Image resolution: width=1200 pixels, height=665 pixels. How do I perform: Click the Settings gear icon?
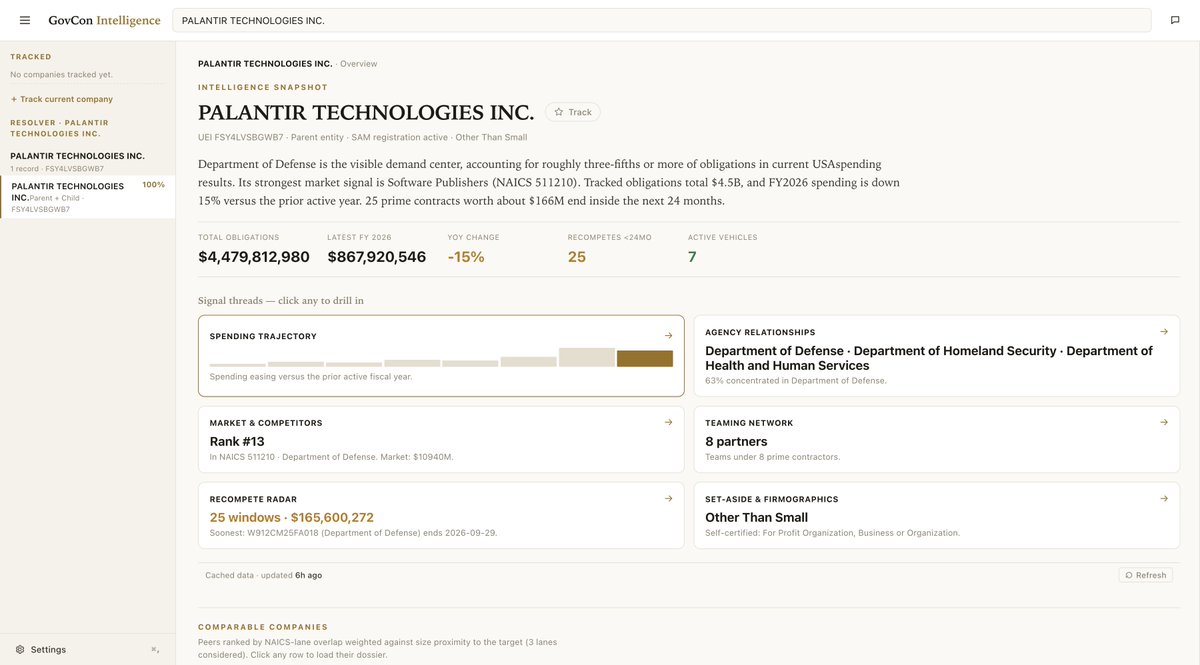(20, 649)
